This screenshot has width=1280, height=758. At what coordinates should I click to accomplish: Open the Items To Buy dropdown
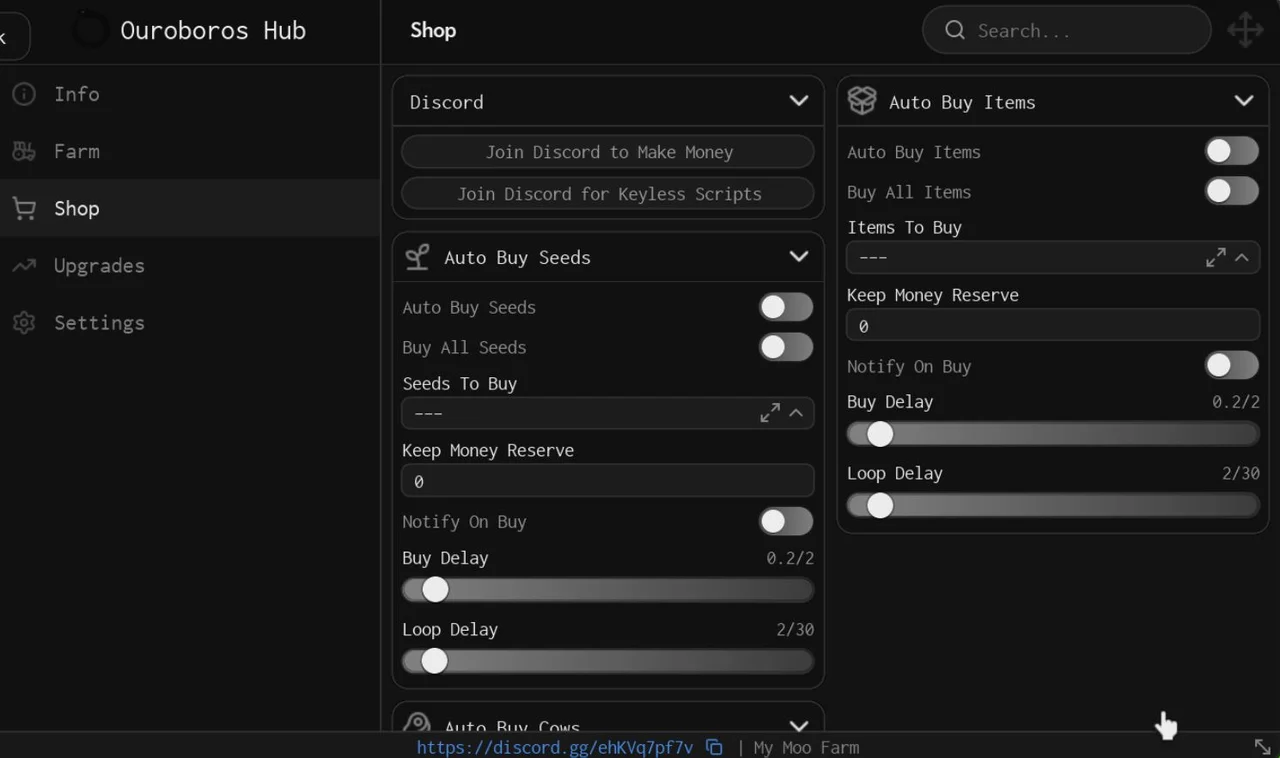tap(1053, 257)
